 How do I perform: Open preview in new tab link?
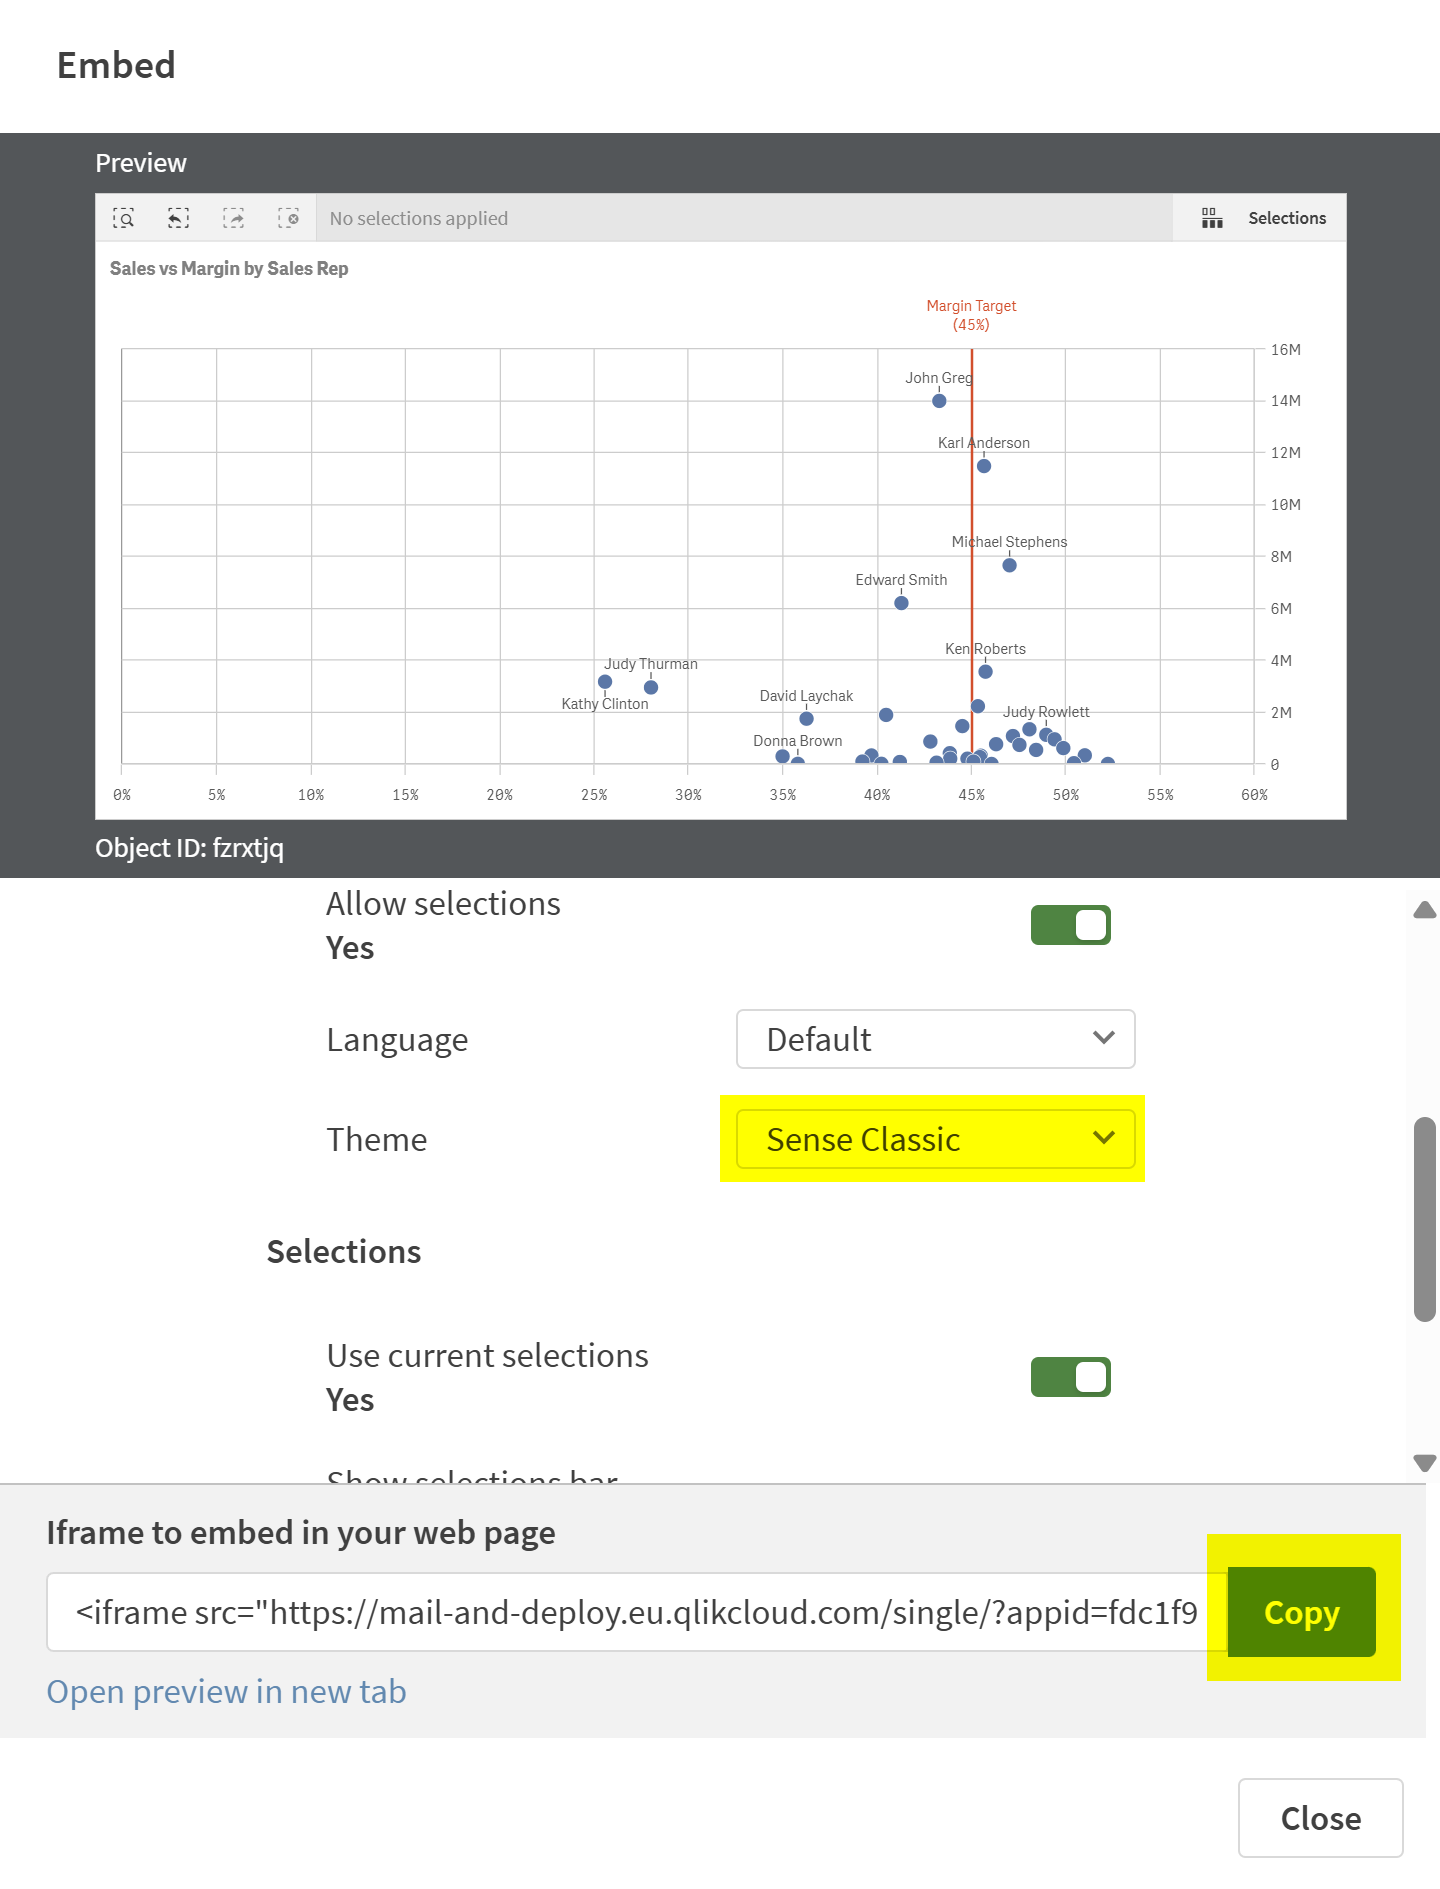coord(227,1692)
